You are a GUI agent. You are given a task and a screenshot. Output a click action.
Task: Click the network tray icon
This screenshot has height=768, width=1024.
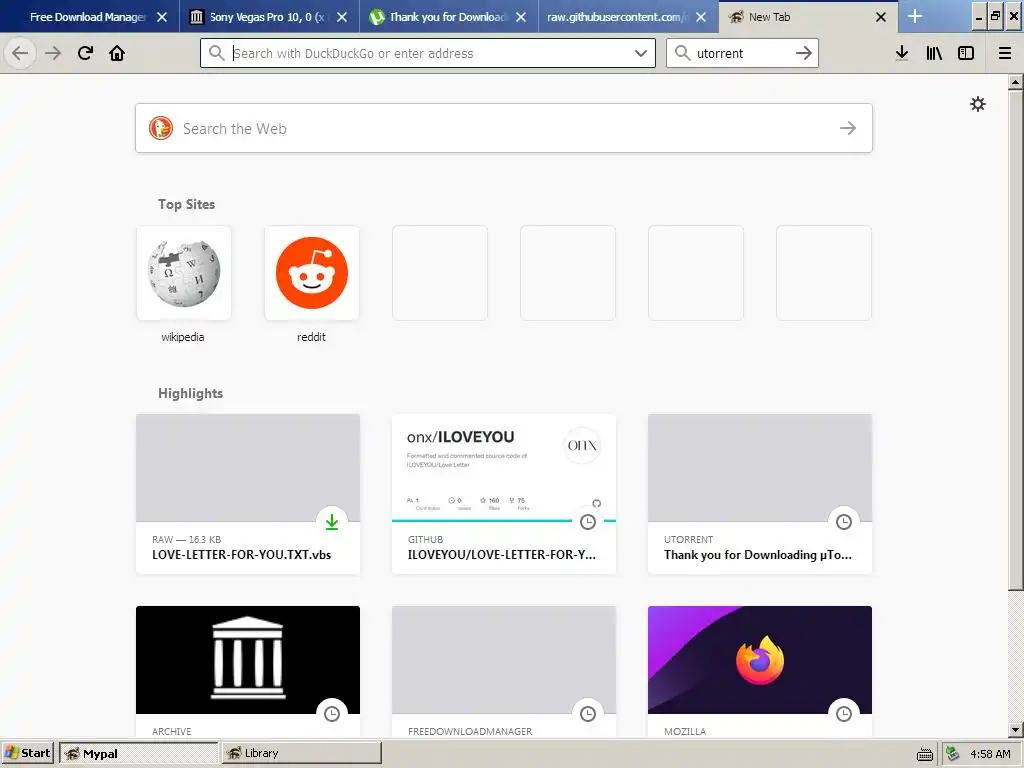point(952,754)
